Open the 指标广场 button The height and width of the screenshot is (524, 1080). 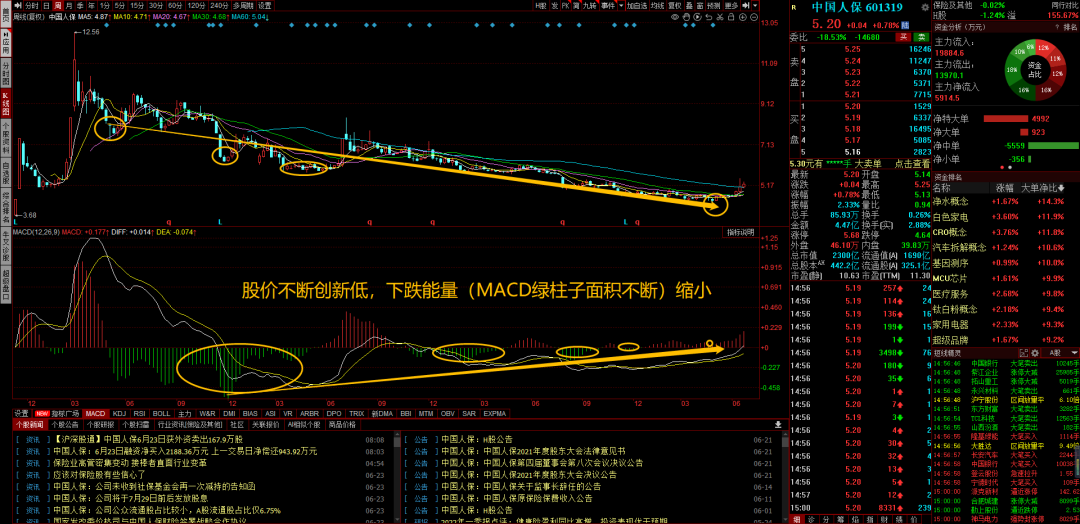[x=58, y=414]
